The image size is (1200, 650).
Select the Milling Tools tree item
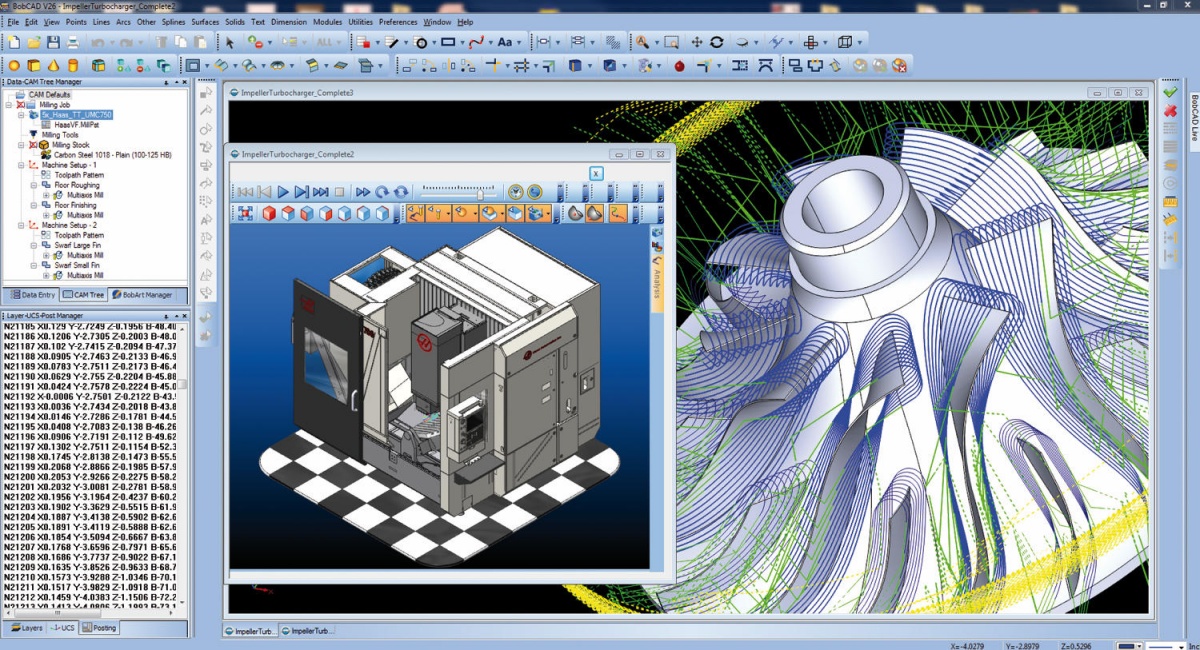[60, 135]
